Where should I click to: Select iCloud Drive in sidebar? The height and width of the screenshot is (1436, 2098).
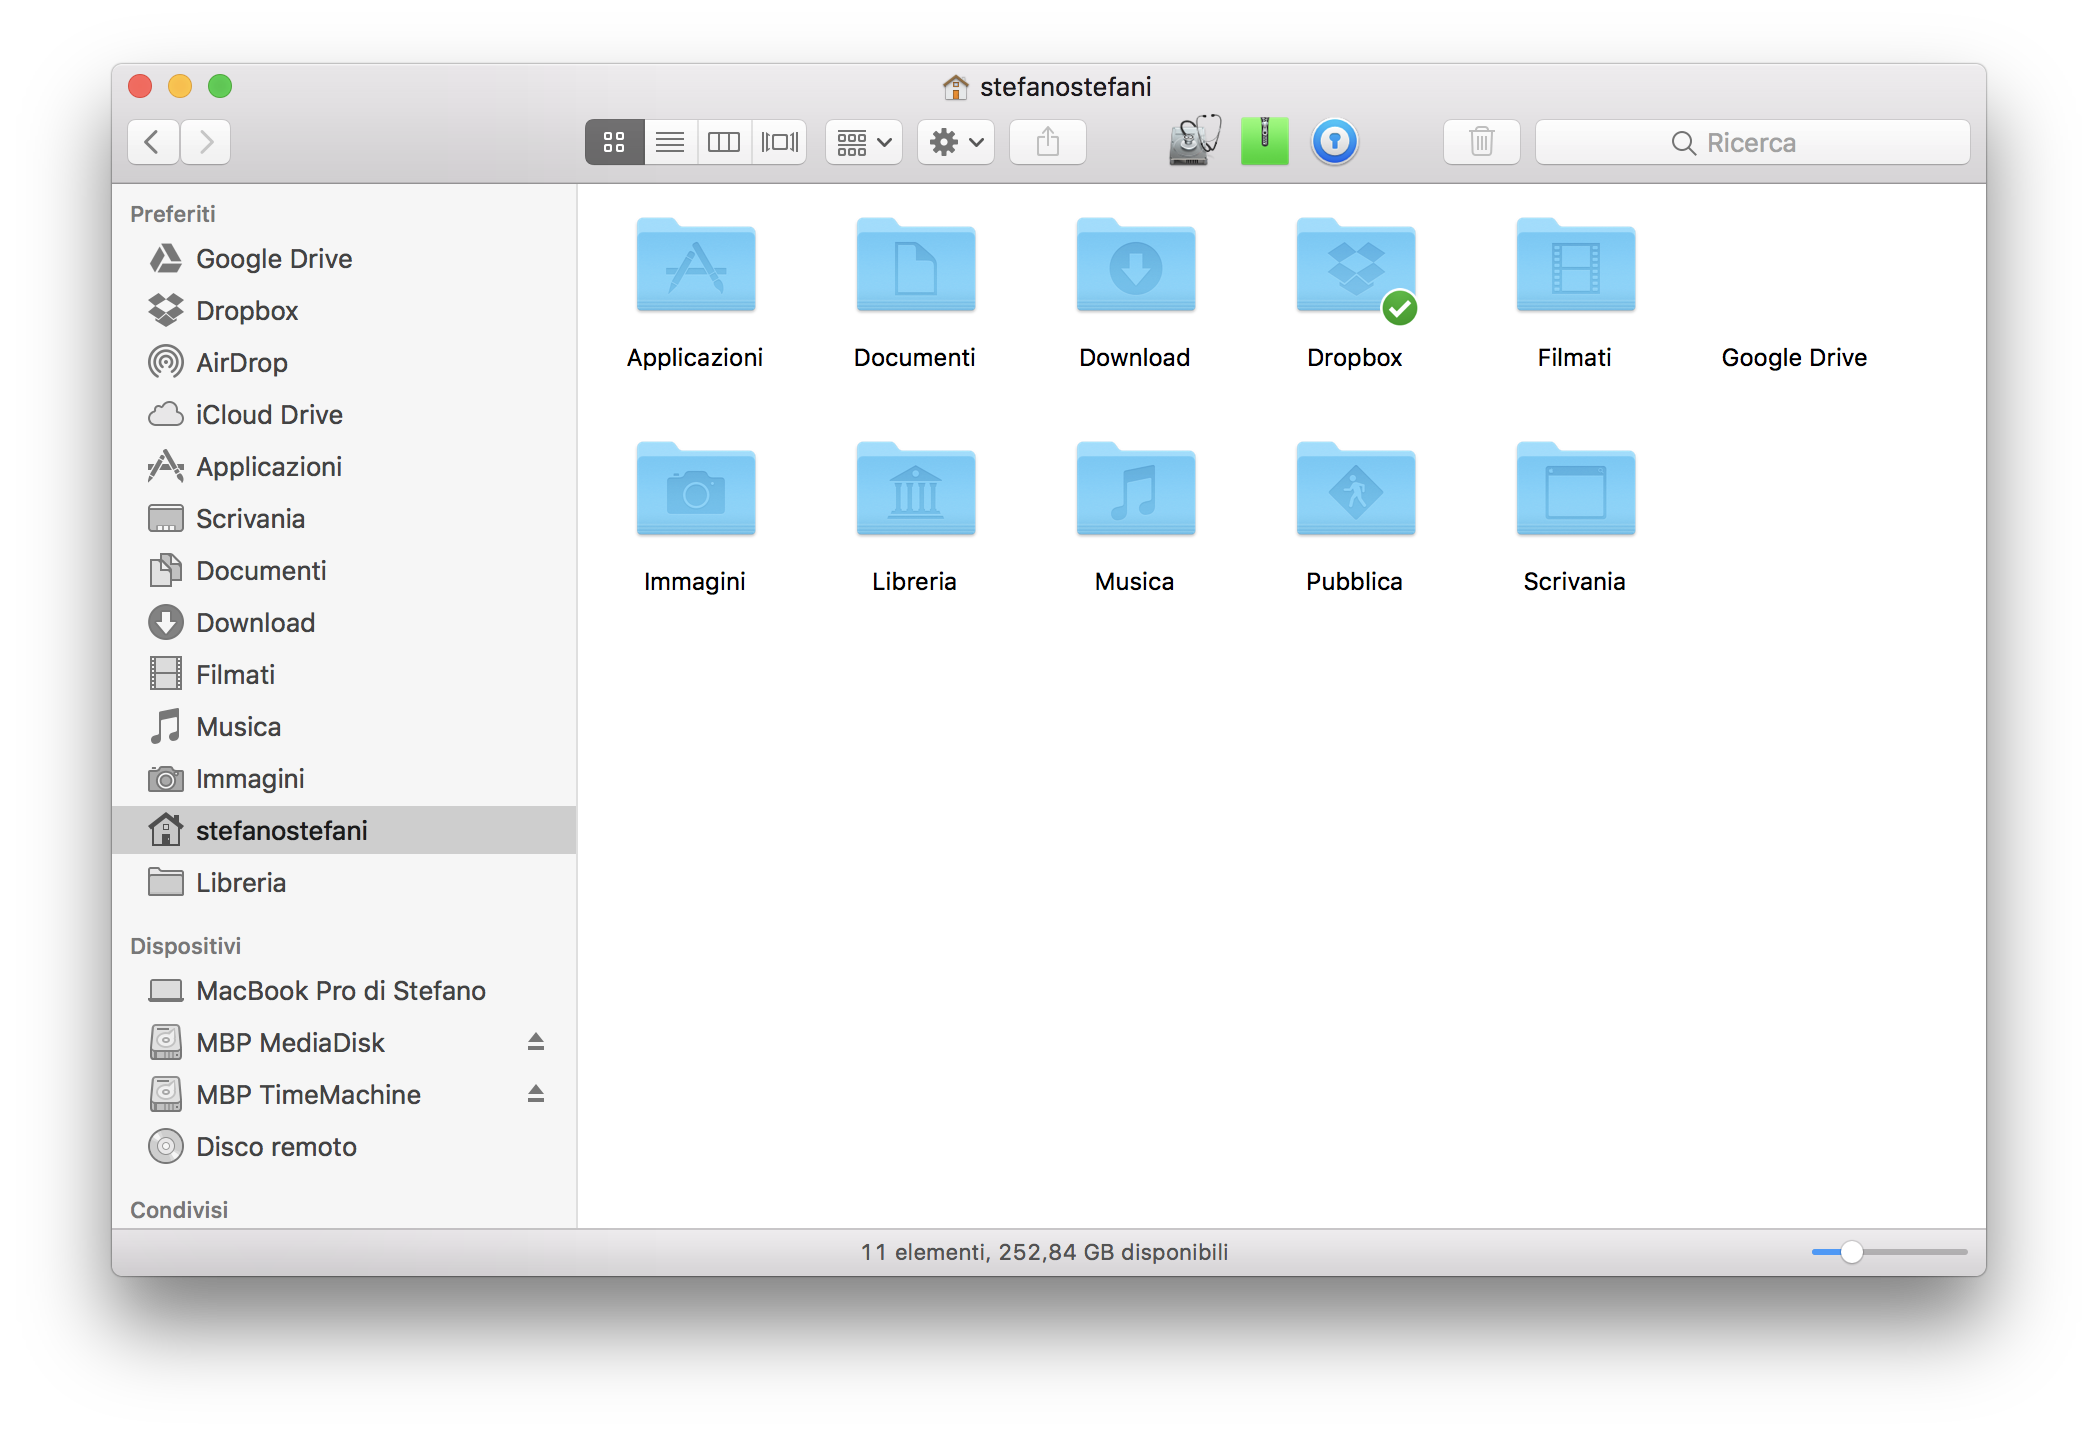(x=268, y=415)
